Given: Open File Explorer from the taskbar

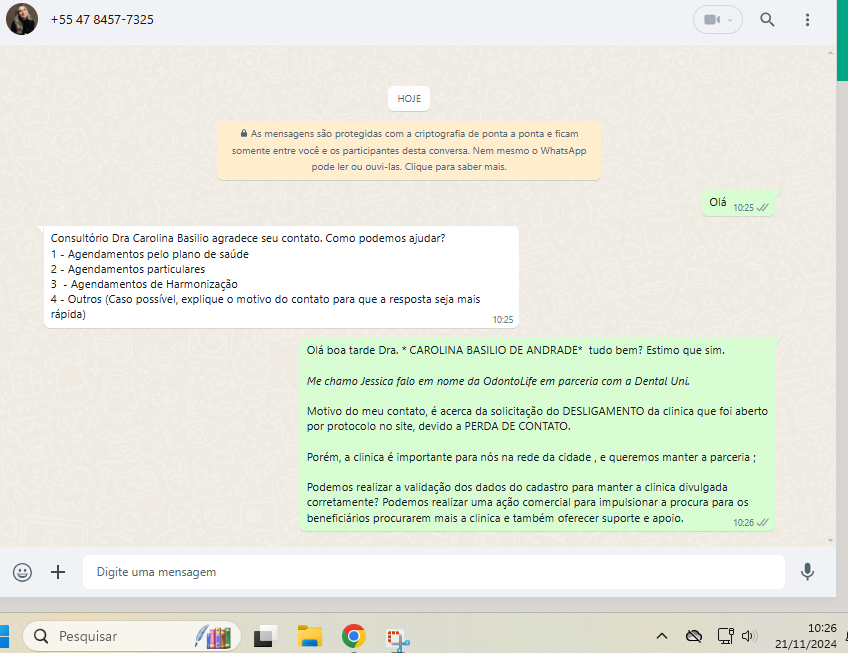Looking at the screenshot, I should tap(309, 636).
